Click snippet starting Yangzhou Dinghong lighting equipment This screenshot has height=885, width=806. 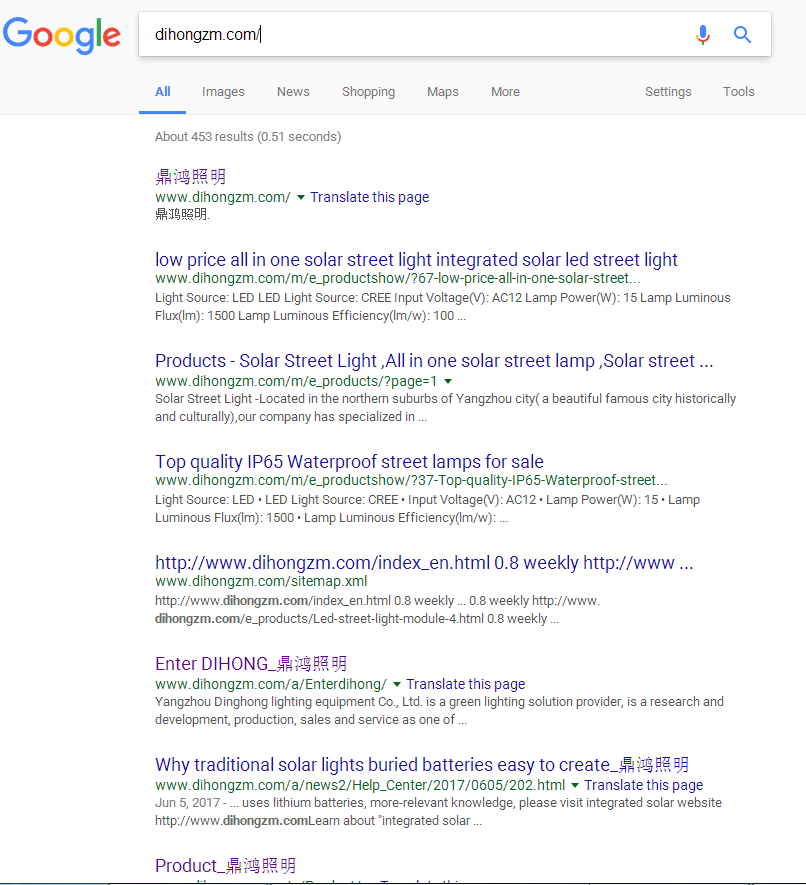pos(439,711)
